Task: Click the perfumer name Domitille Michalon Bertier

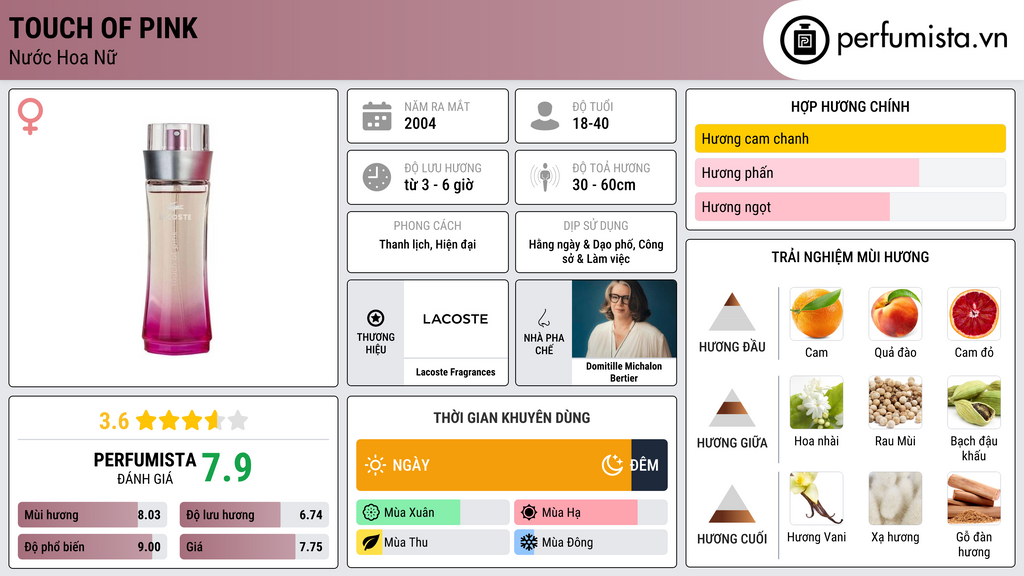Action: pos(624,372)
